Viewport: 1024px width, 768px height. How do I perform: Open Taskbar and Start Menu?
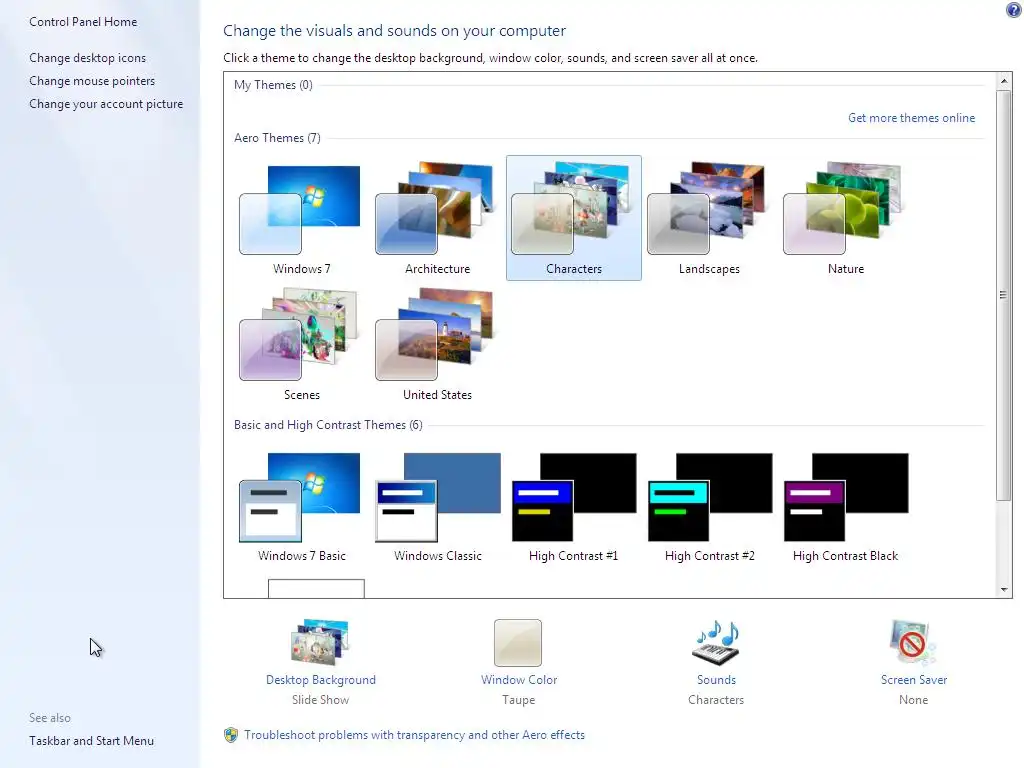(91, 741)
